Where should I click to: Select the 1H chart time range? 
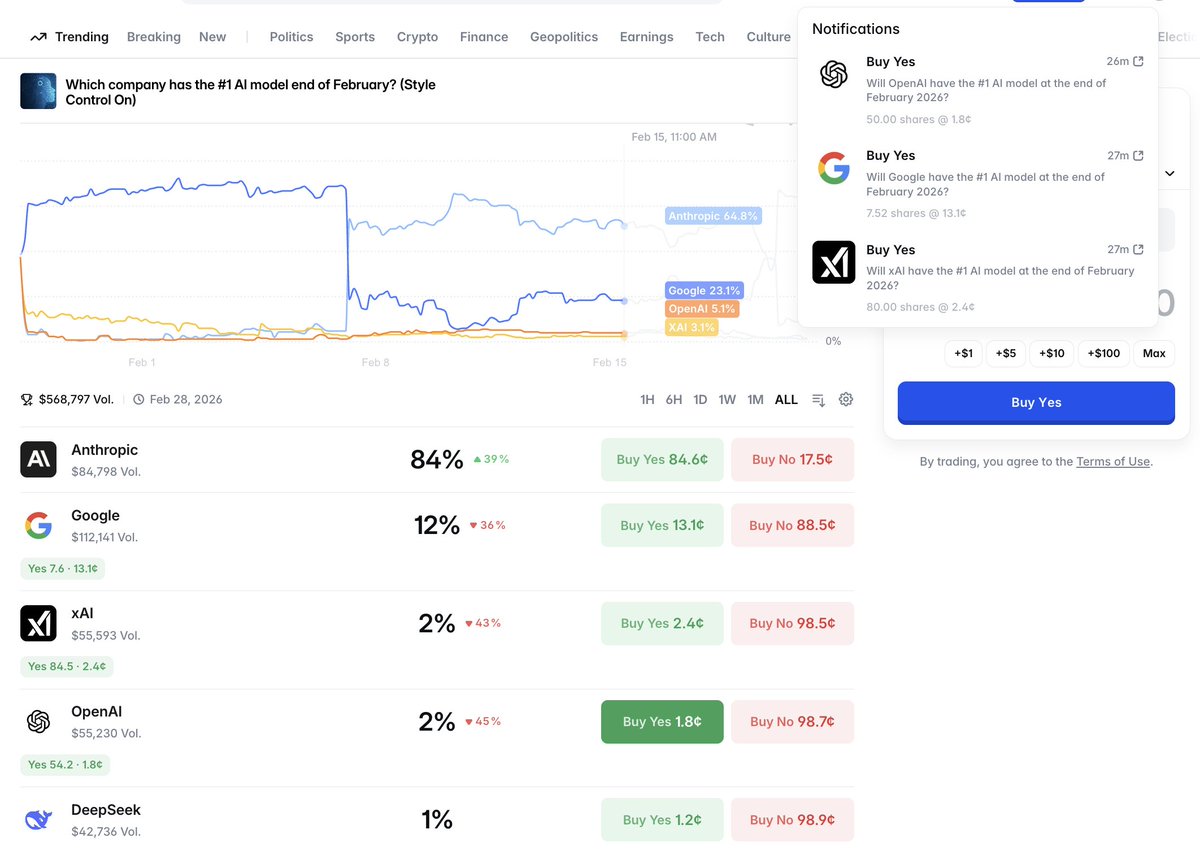tap(647, 400)
